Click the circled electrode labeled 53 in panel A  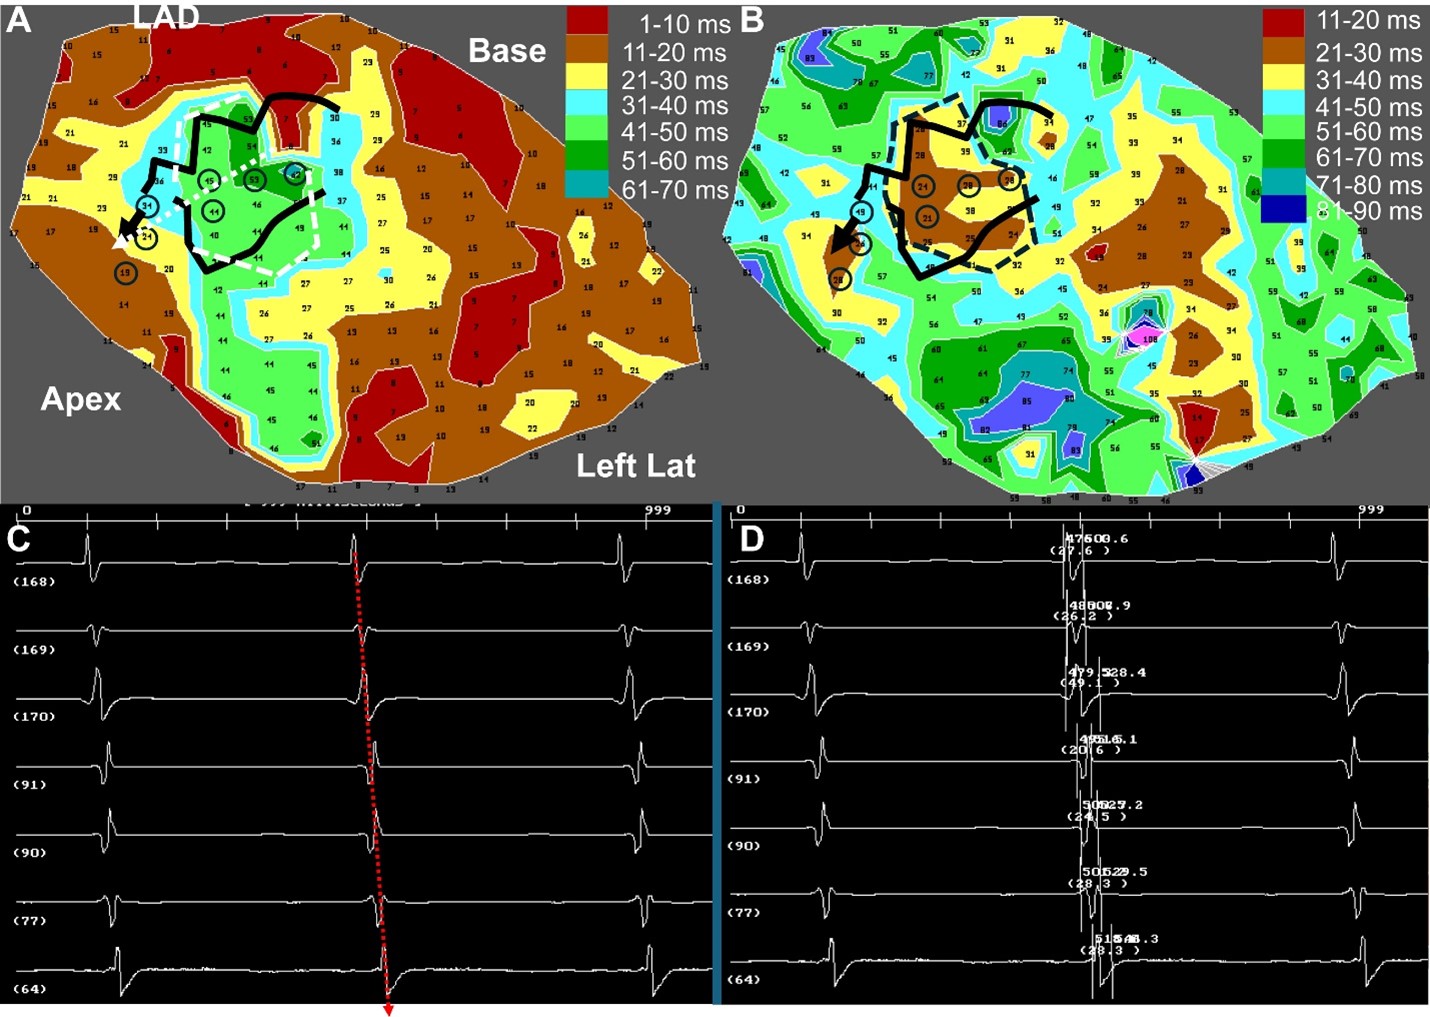coord(253,180)
